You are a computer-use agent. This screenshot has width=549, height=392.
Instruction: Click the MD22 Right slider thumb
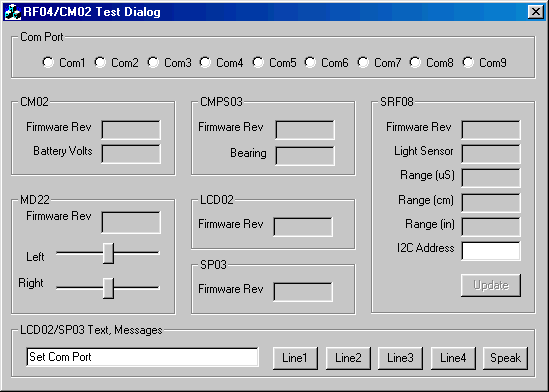[x=109, y=288]
